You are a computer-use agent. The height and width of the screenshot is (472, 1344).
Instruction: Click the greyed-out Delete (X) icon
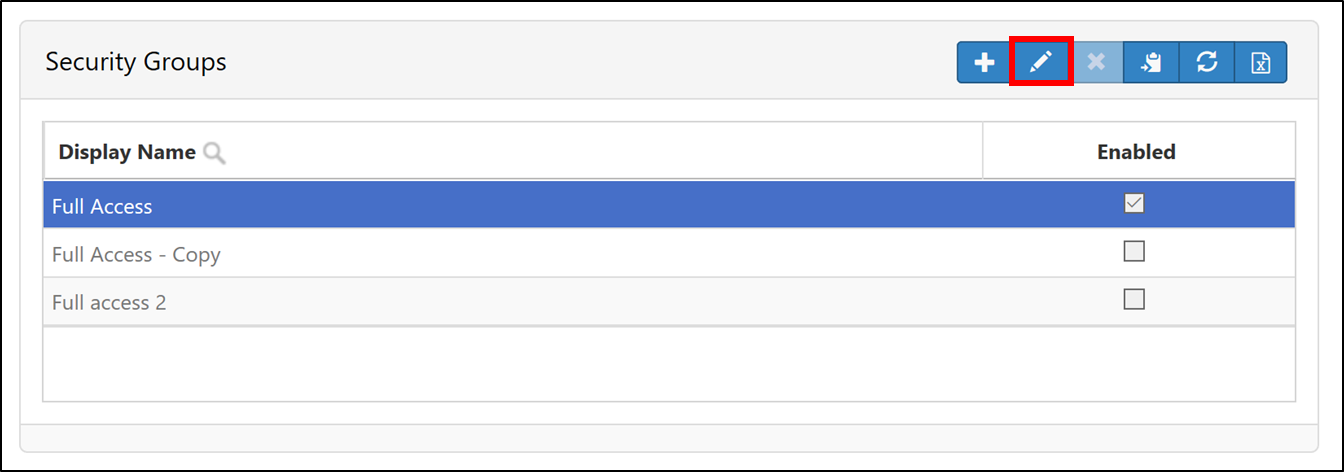[x=1096, y=62]
